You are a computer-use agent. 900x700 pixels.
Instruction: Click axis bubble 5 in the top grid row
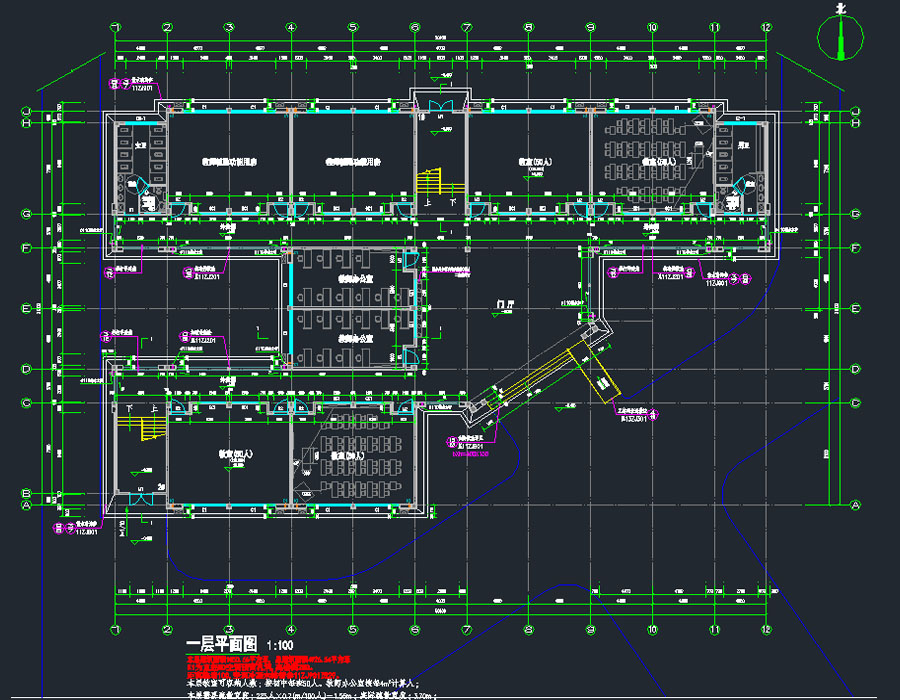click(353, 27)
